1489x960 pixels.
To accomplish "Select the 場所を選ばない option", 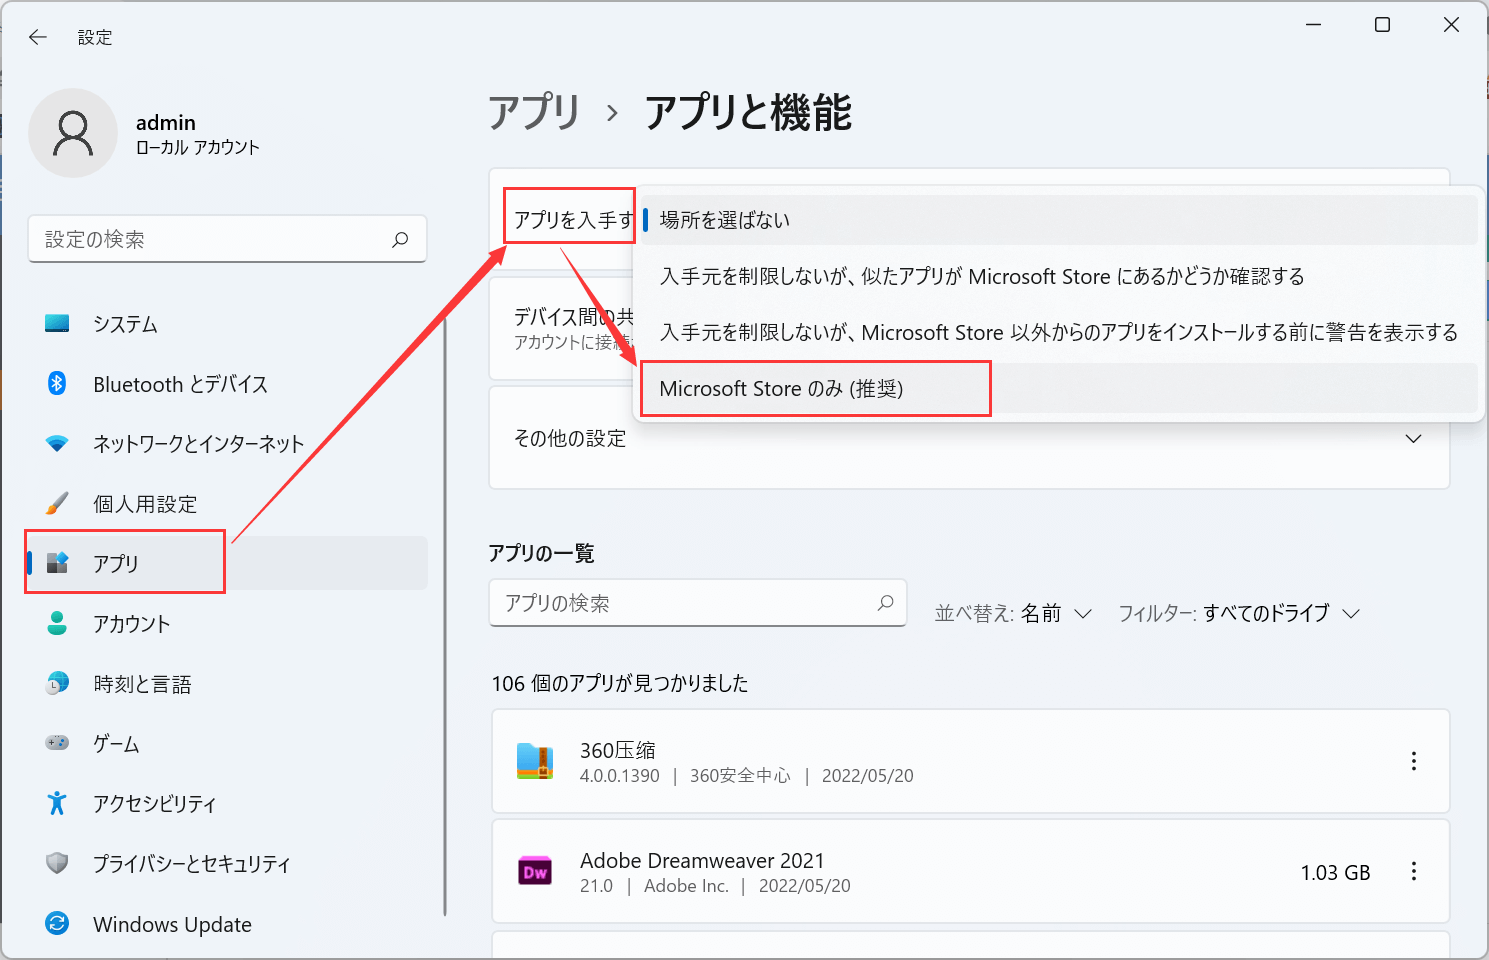I will coord(724,219).
